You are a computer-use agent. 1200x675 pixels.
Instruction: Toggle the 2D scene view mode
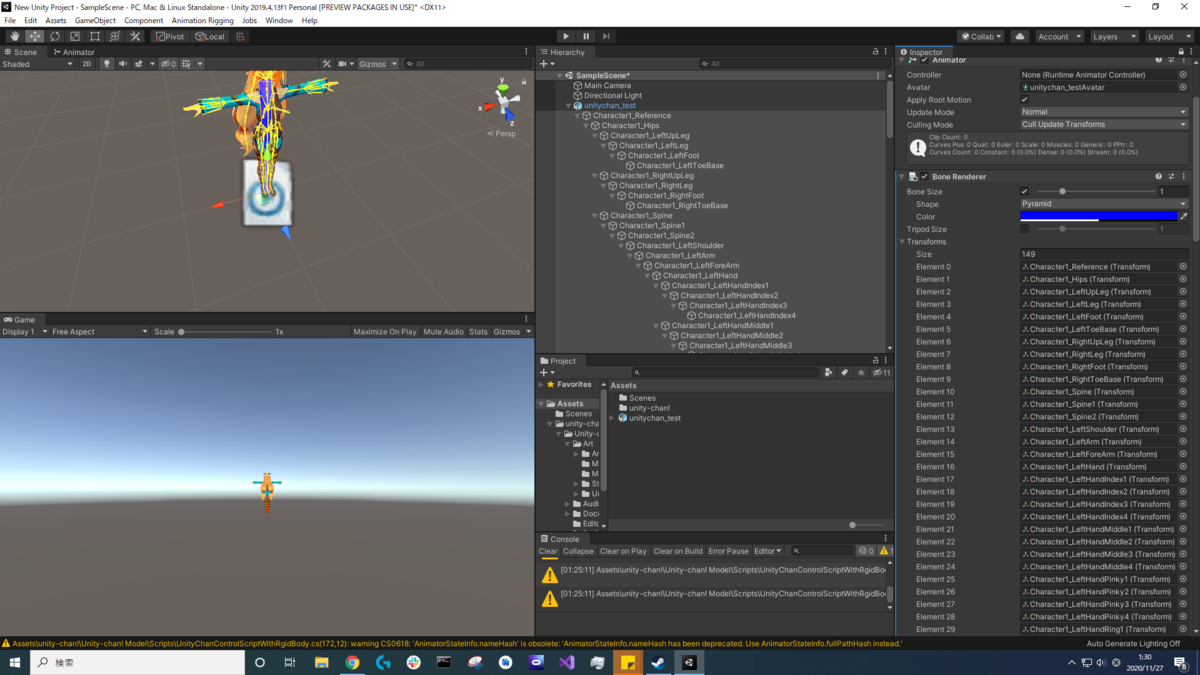87,64
